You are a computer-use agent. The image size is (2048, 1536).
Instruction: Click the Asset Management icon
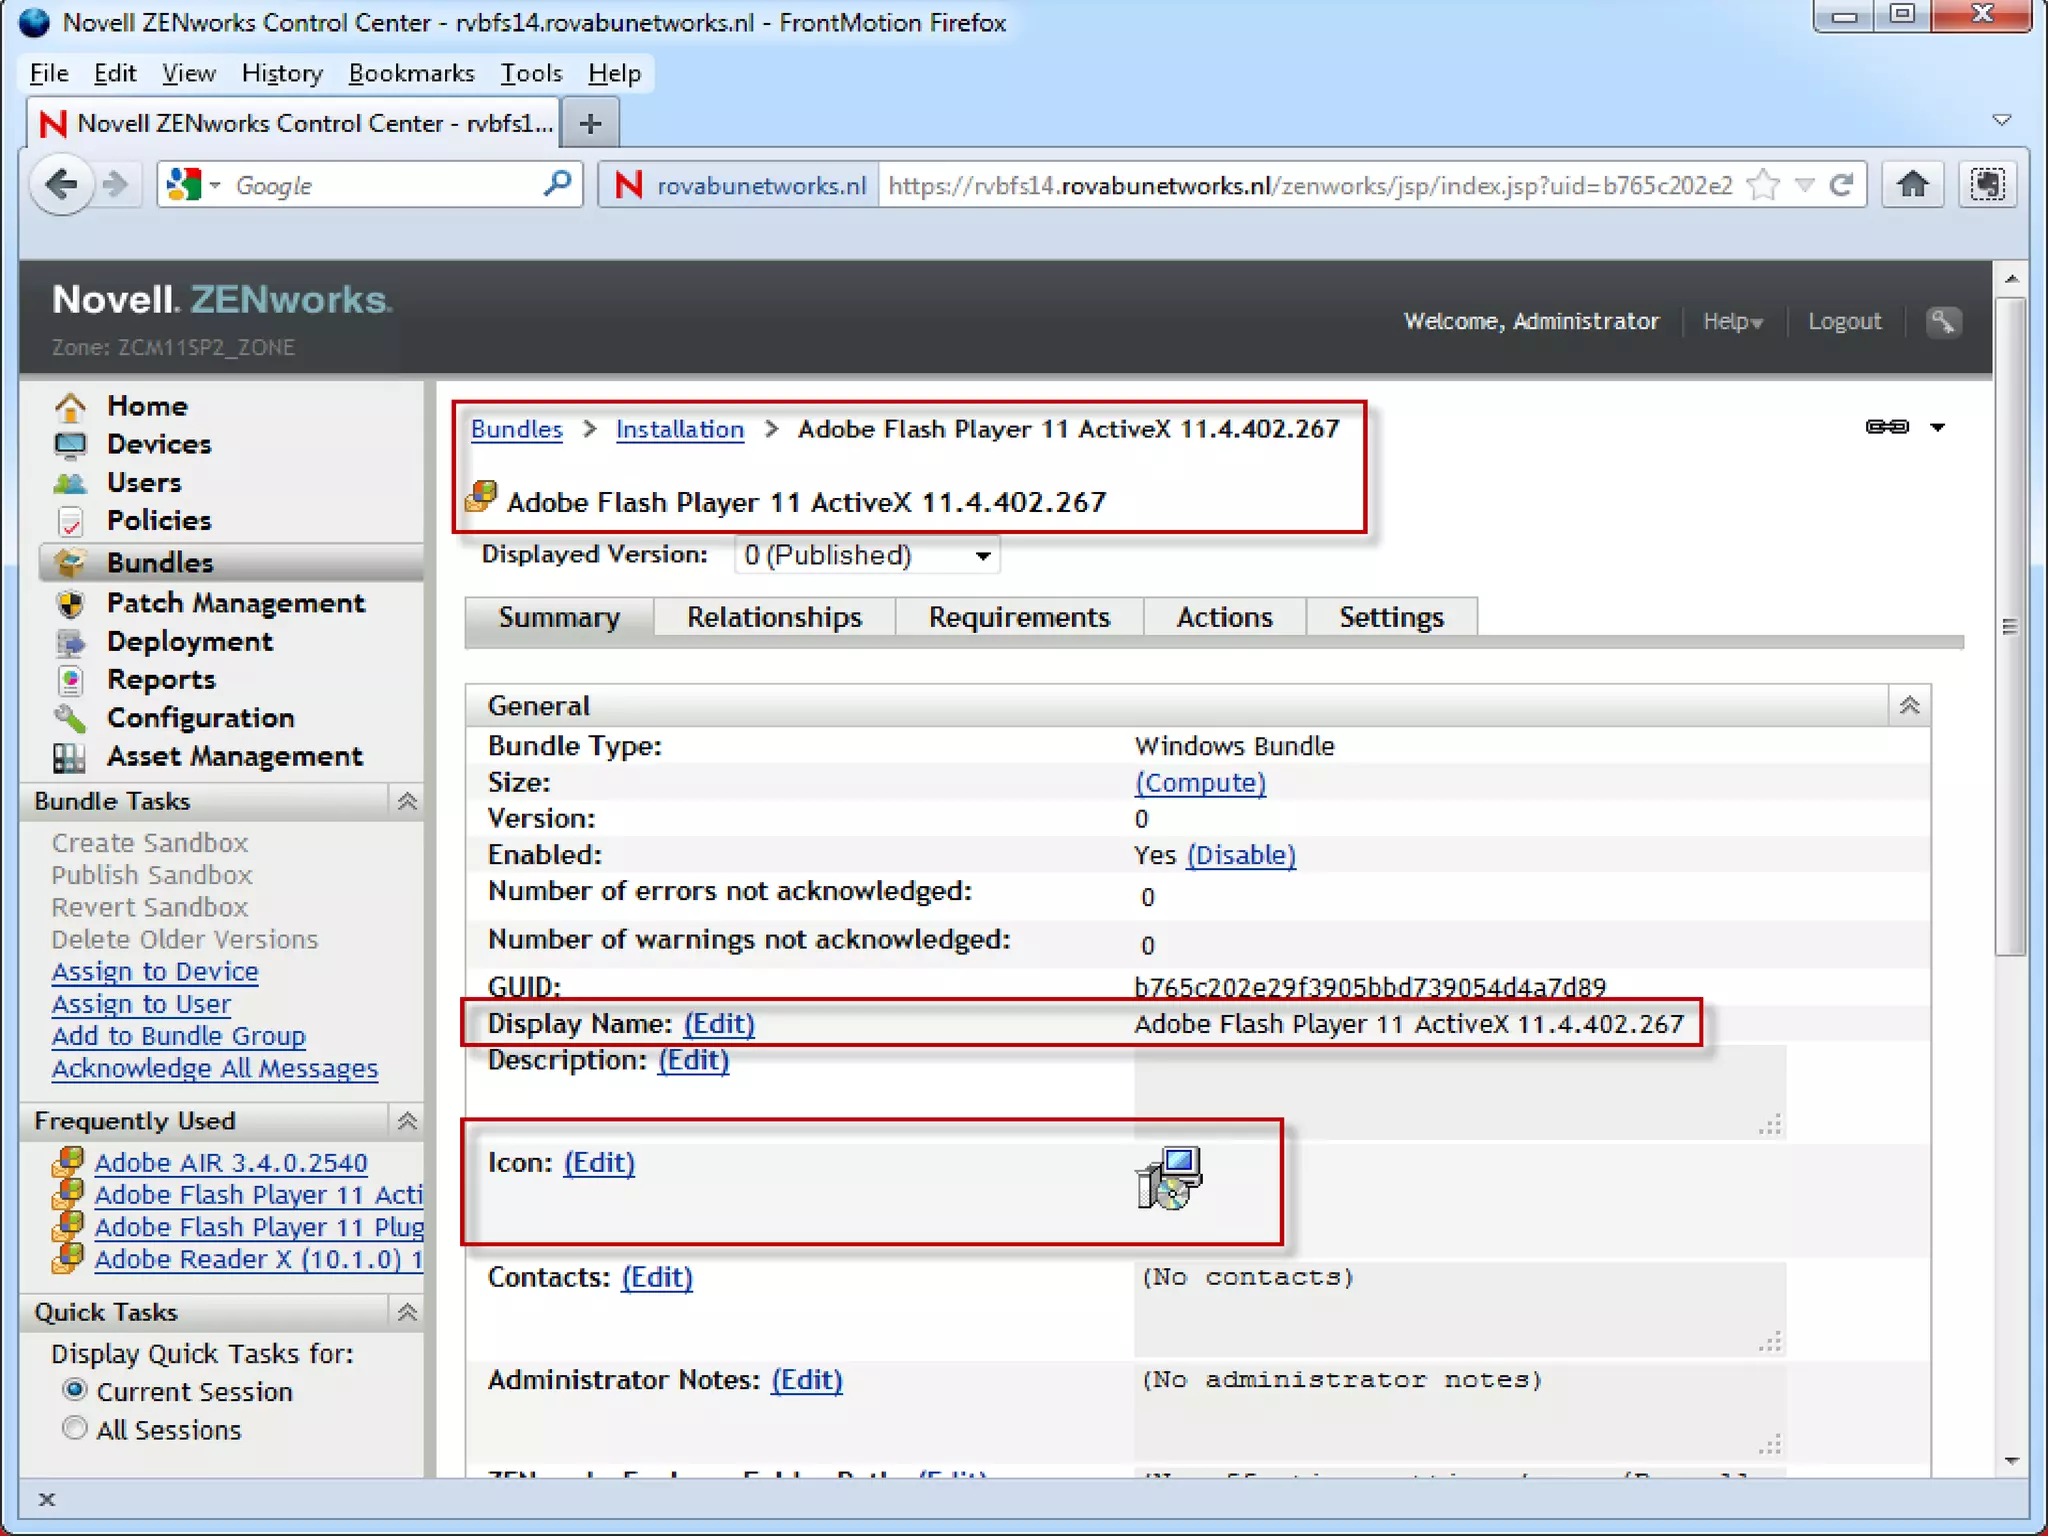click(x=70, y=757)
